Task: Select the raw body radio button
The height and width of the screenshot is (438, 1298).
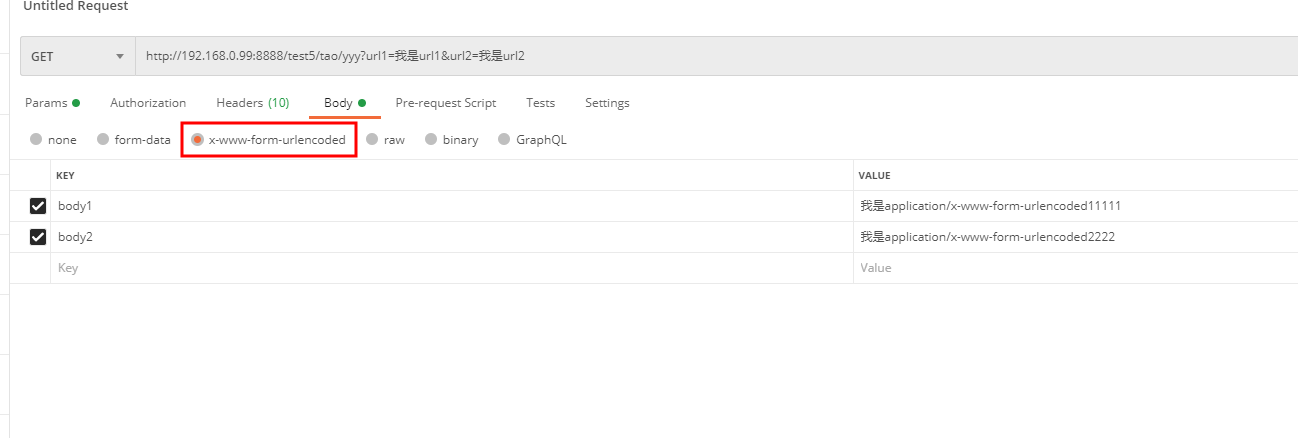Action: (372, 140)
